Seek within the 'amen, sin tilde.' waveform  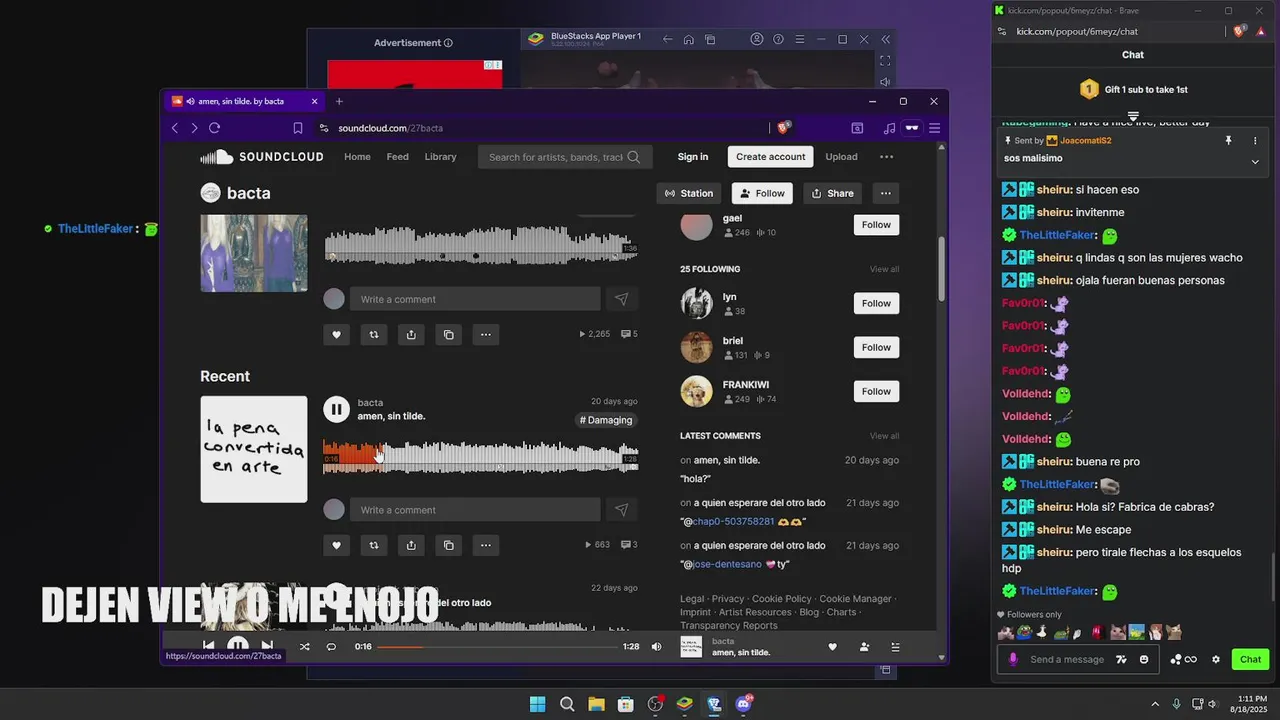pos(481,458)
